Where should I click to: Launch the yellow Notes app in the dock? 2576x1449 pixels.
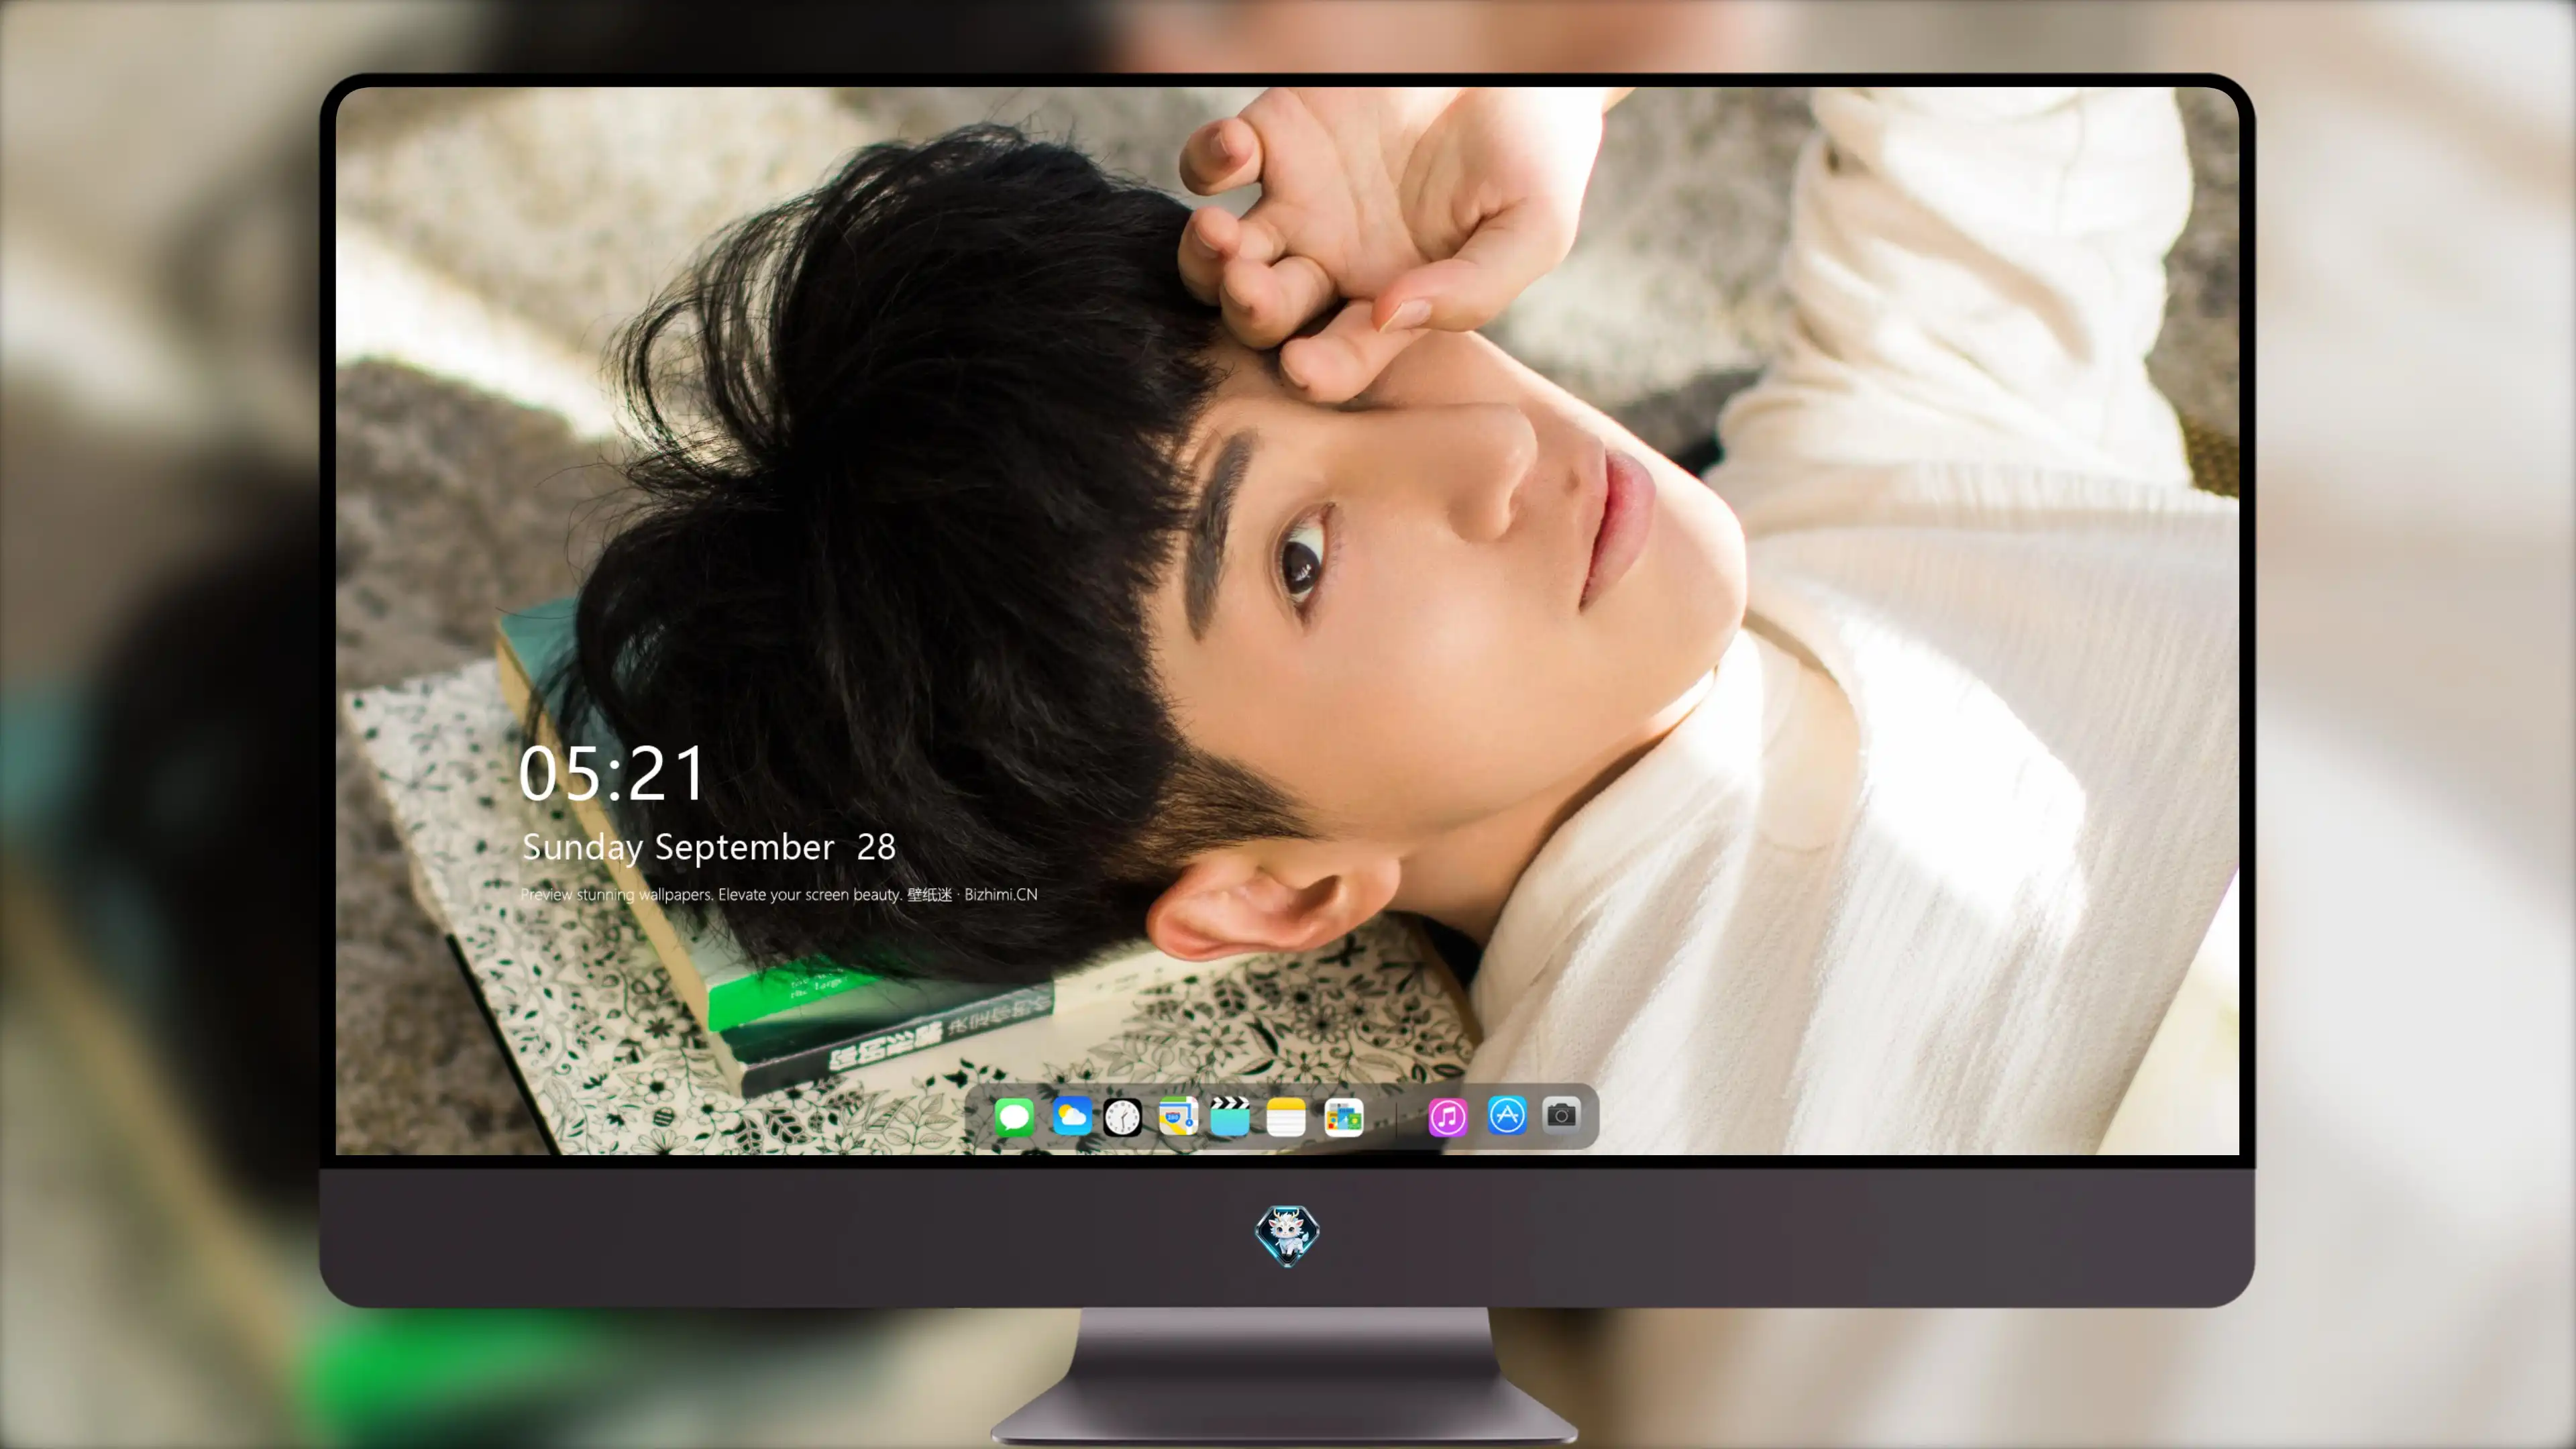pos(1286,1116)
